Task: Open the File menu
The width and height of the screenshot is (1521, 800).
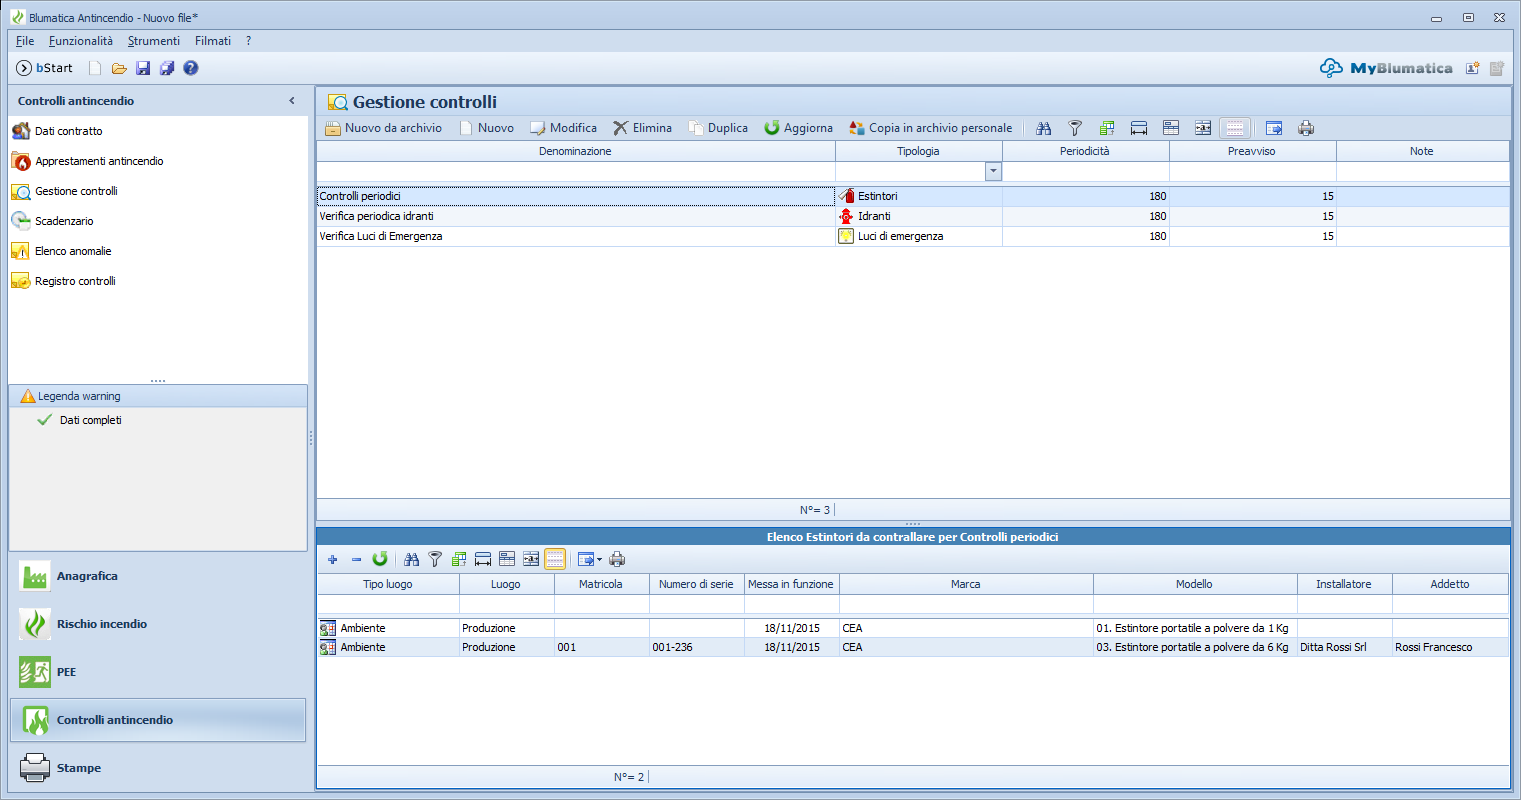Action: pos(25,41)
